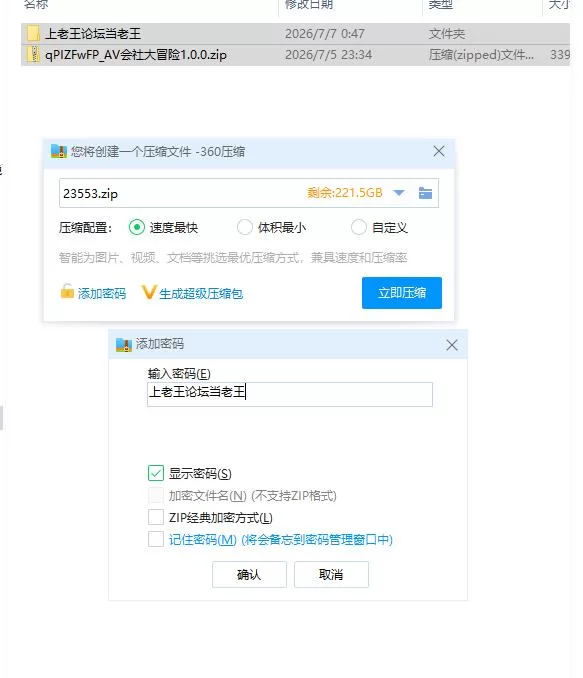
Task: Select the 上老王论坛当老王 folder row
Action: 295,34
